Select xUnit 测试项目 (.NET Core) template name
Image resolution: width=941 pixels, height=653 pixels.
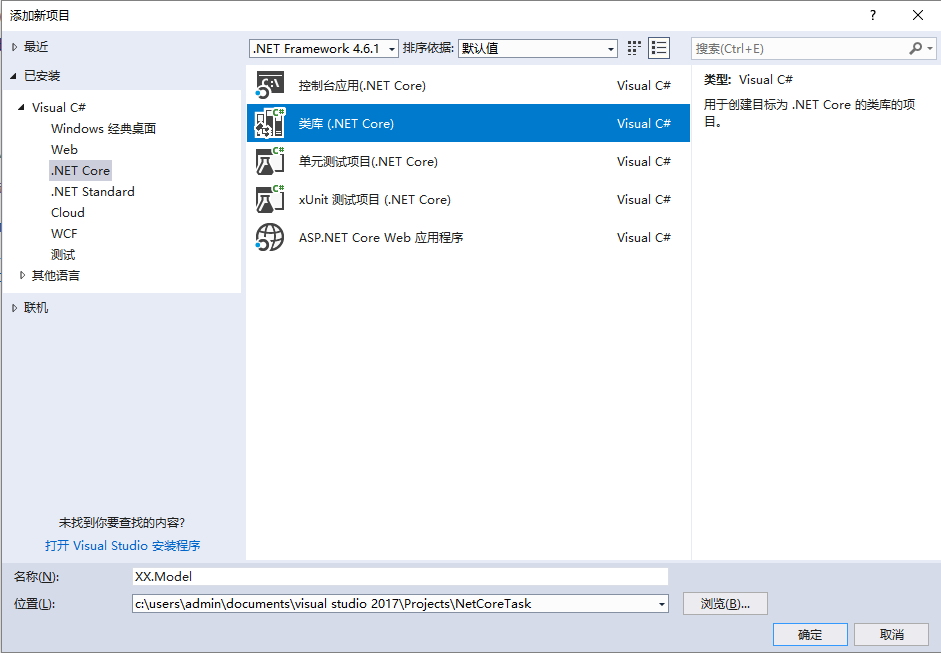point(374,199)
